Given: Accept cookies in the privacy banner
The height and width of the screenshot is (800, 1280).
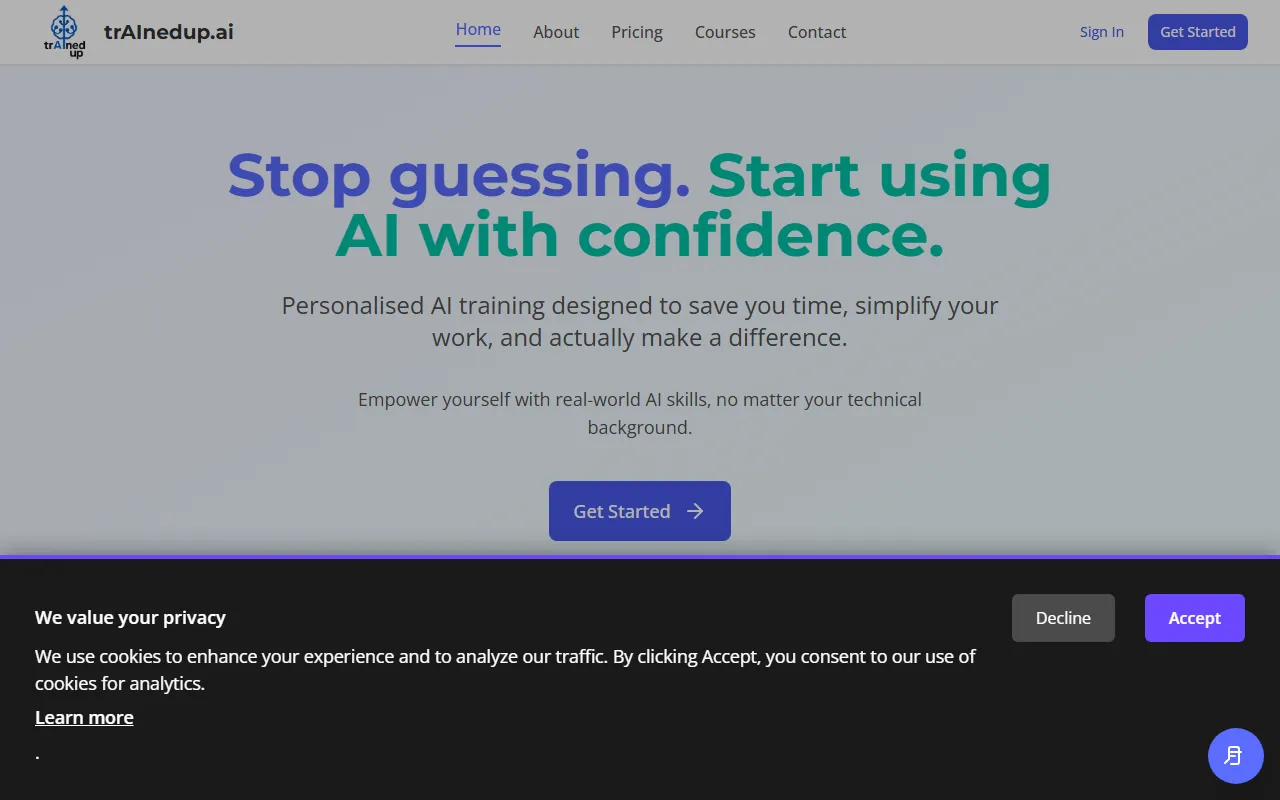Looking at the screenshot, I should coord(1194,618).
